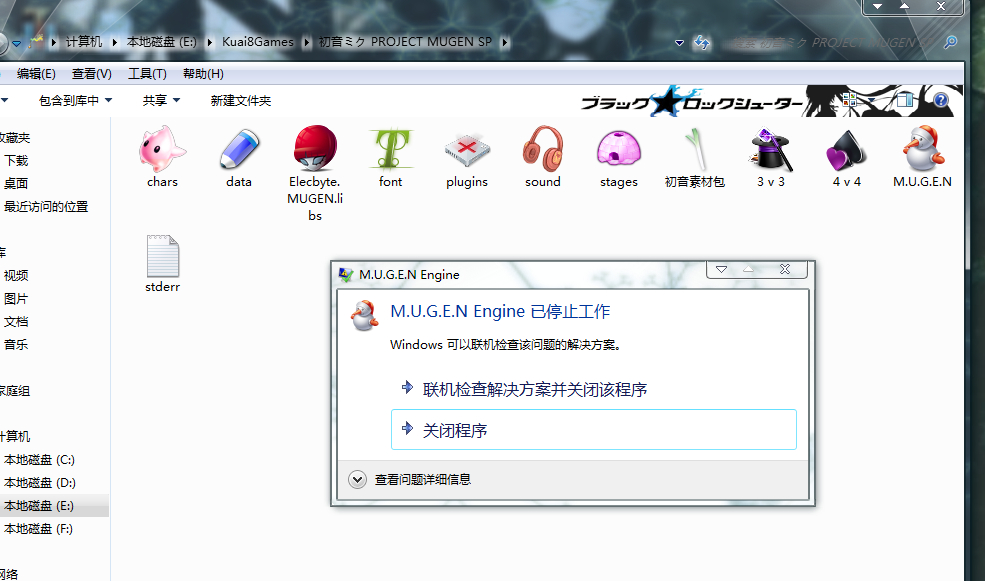Image resolution: width=985 pixels, height=581 pixels.
Task: Open 文档 library in sidebar
Action: [16, 322]
